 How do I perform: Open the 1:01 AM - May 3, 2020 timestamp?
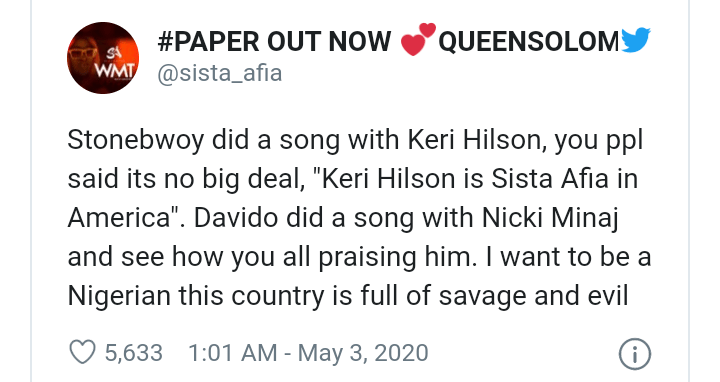308,353
